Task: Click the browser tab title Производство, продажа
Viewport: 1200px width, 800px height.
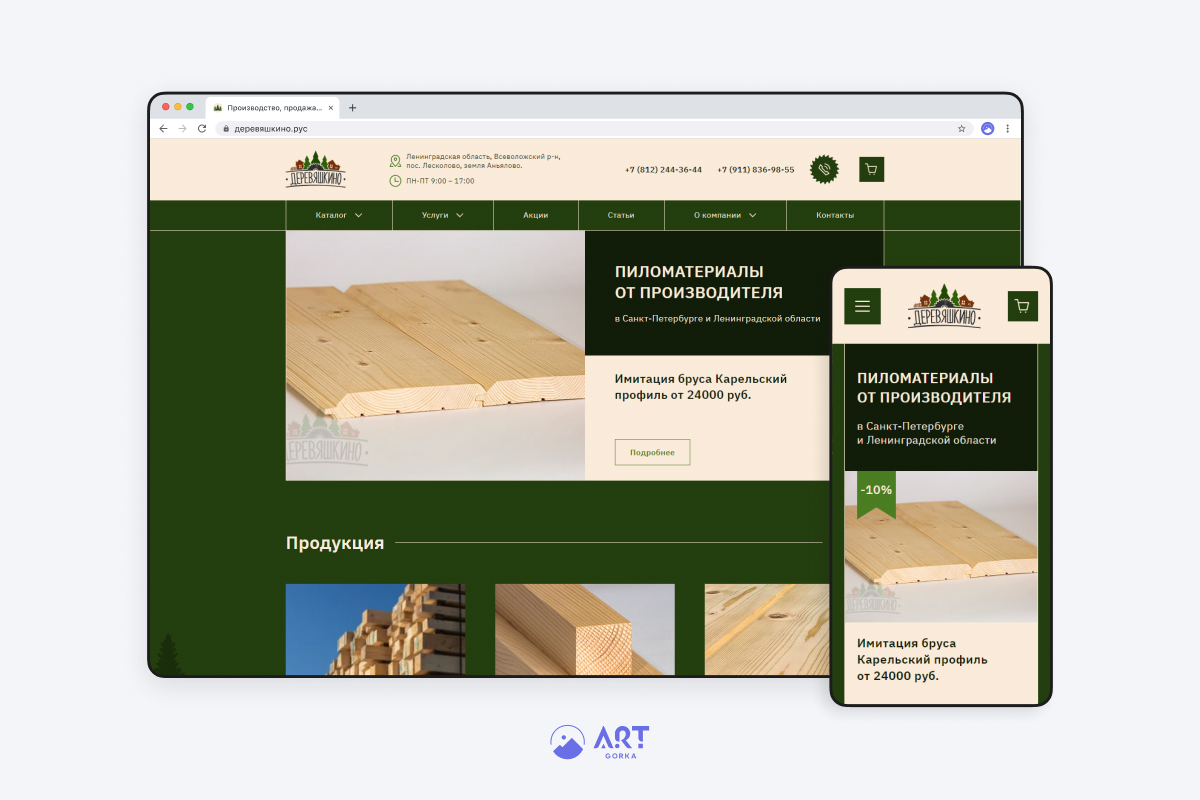Action: [x=273, y=108]
